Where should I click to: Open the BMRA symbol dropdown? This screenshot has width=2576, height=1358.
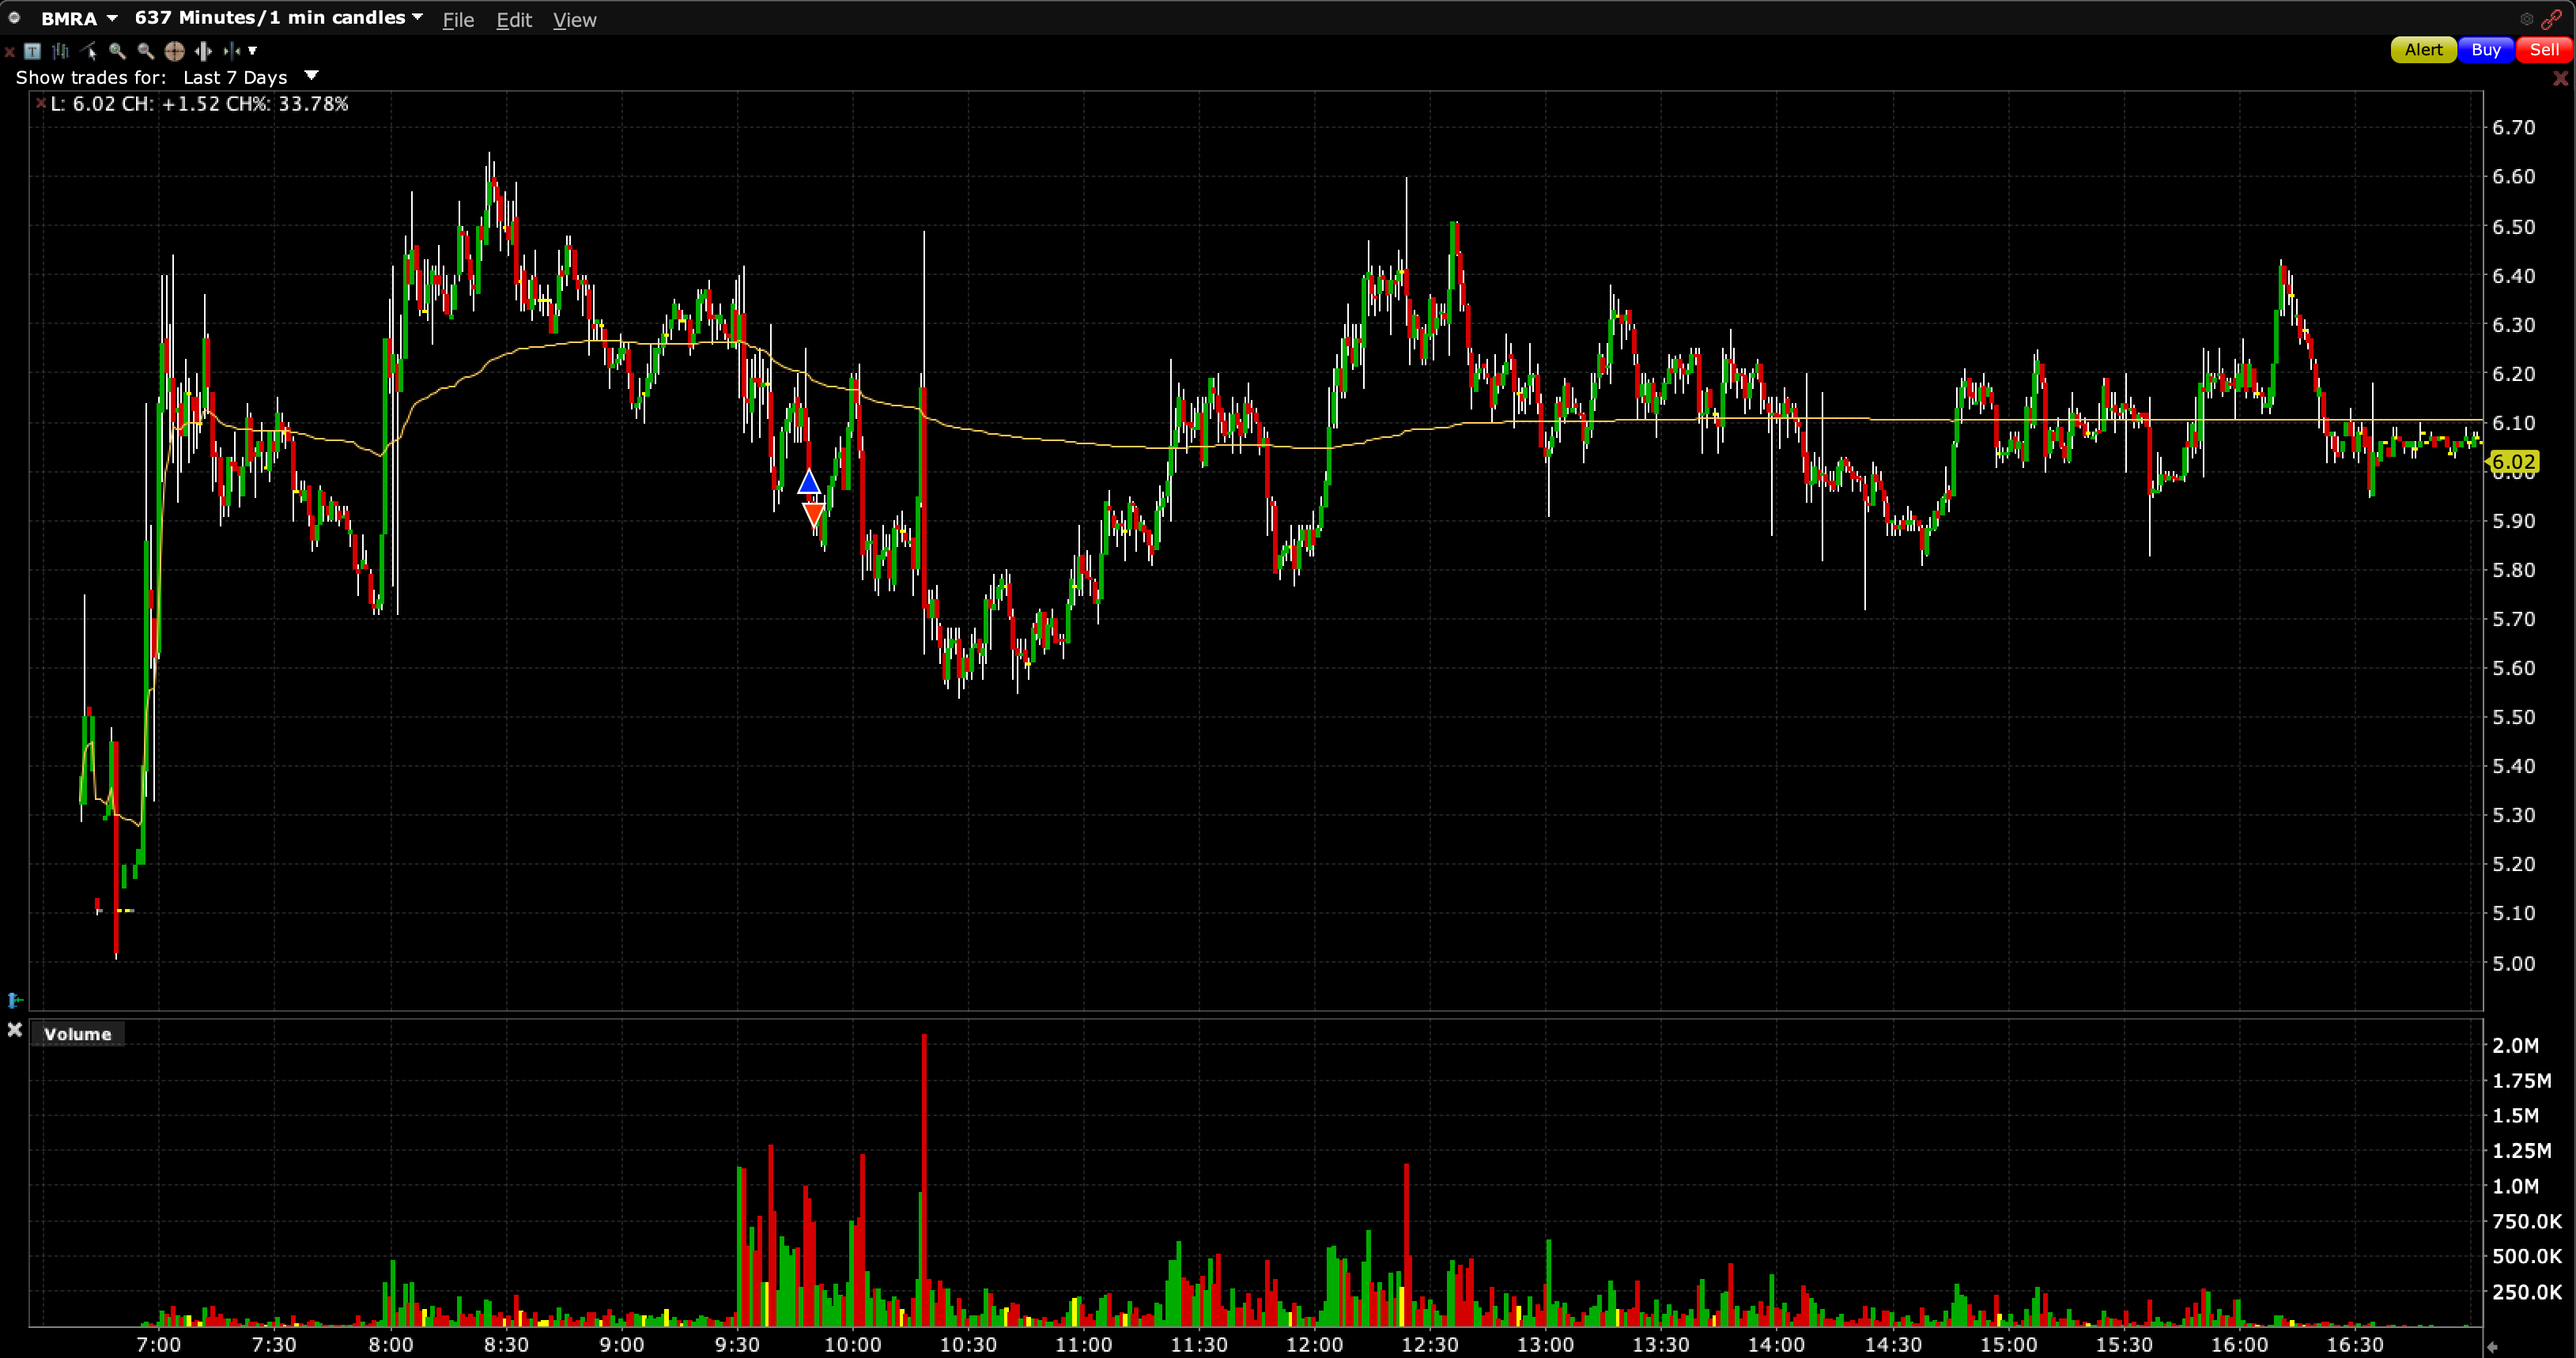112,18
